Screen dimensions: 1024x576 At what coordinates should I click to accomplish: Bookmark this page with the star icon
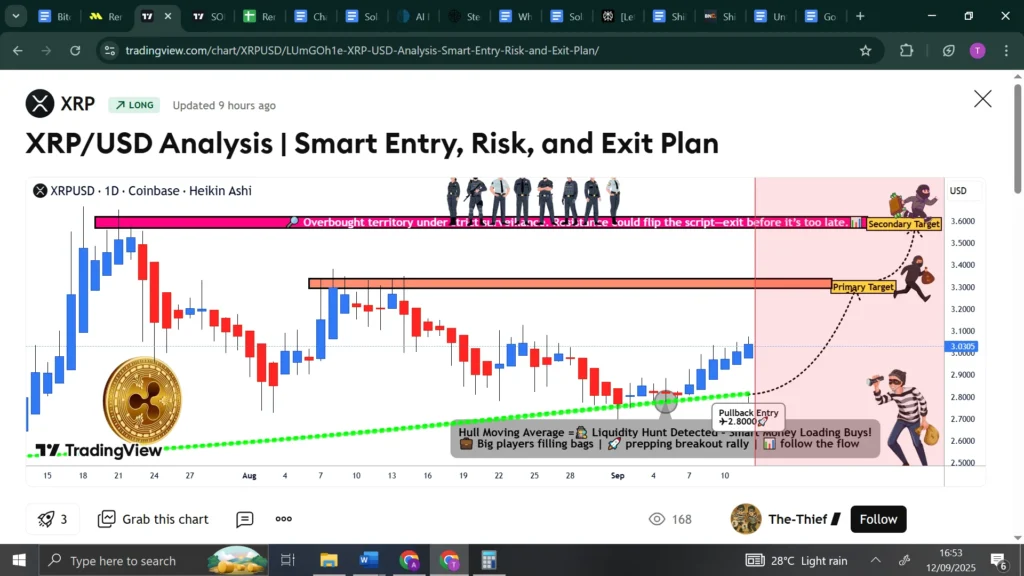[x=865, y=50]
